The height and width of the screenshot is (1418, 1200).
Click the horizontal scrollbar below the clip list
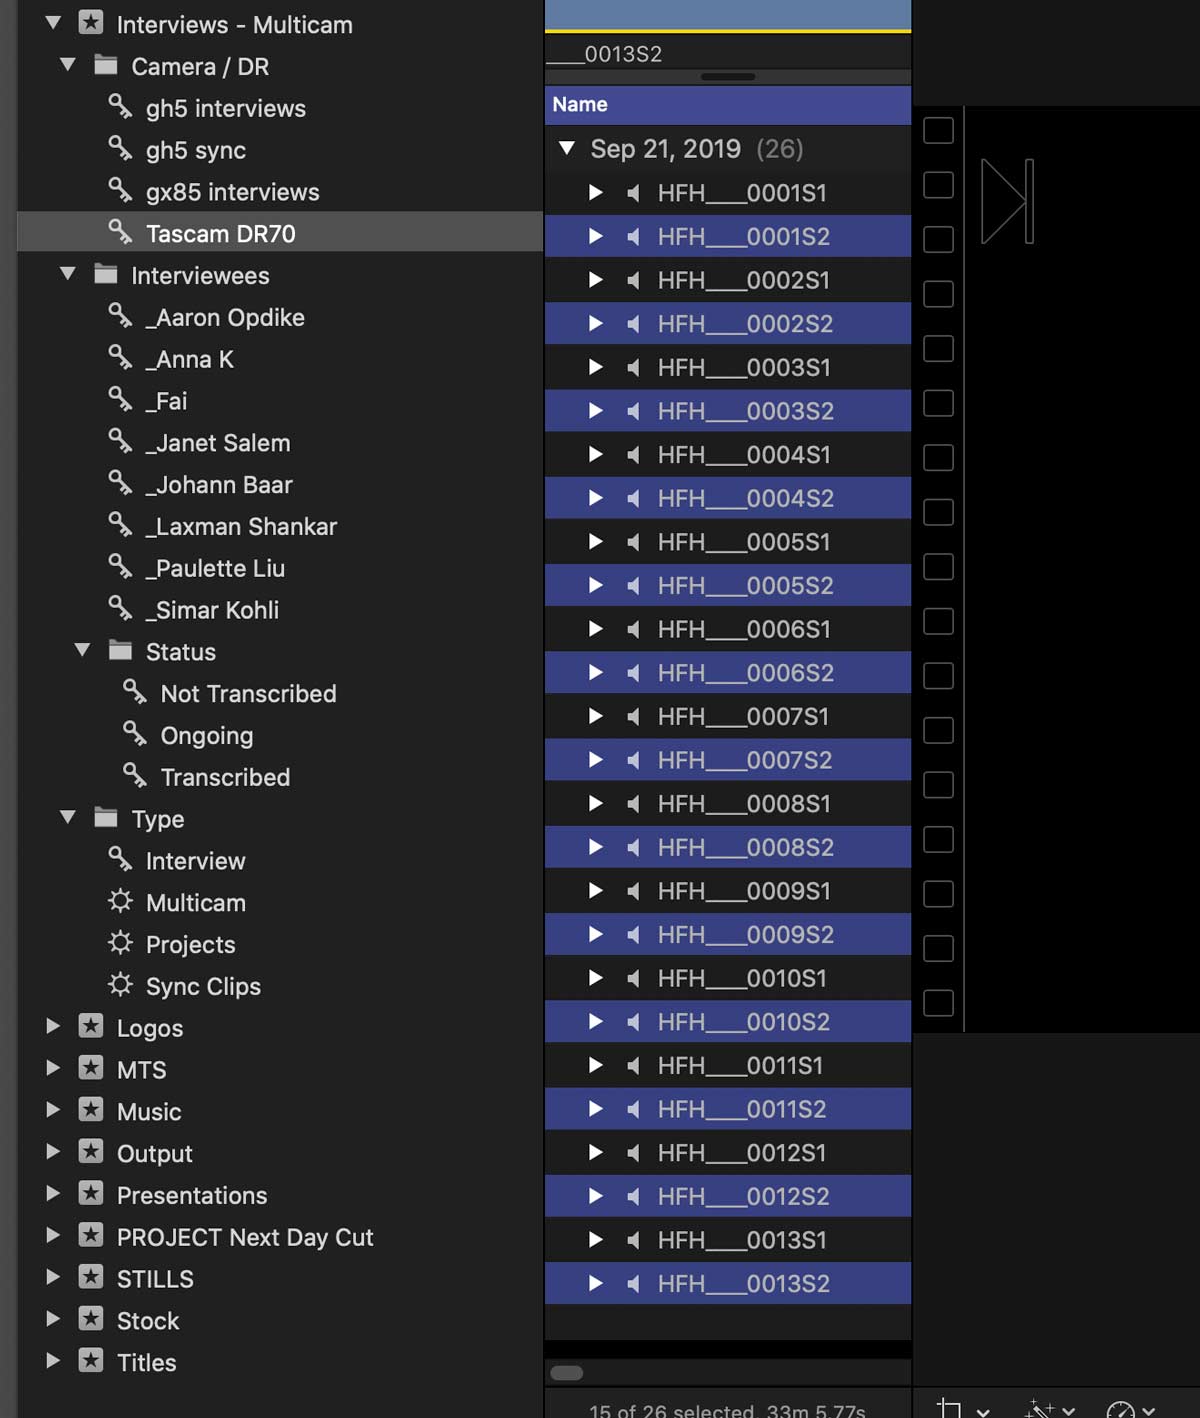567,1373
